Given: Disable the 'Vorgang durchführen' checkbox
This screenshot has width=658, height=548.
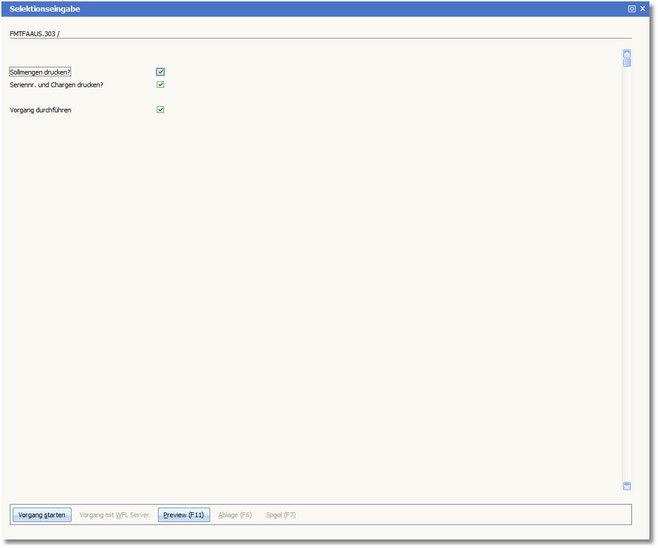Looking at the screenshot, I should pos(160,110).
